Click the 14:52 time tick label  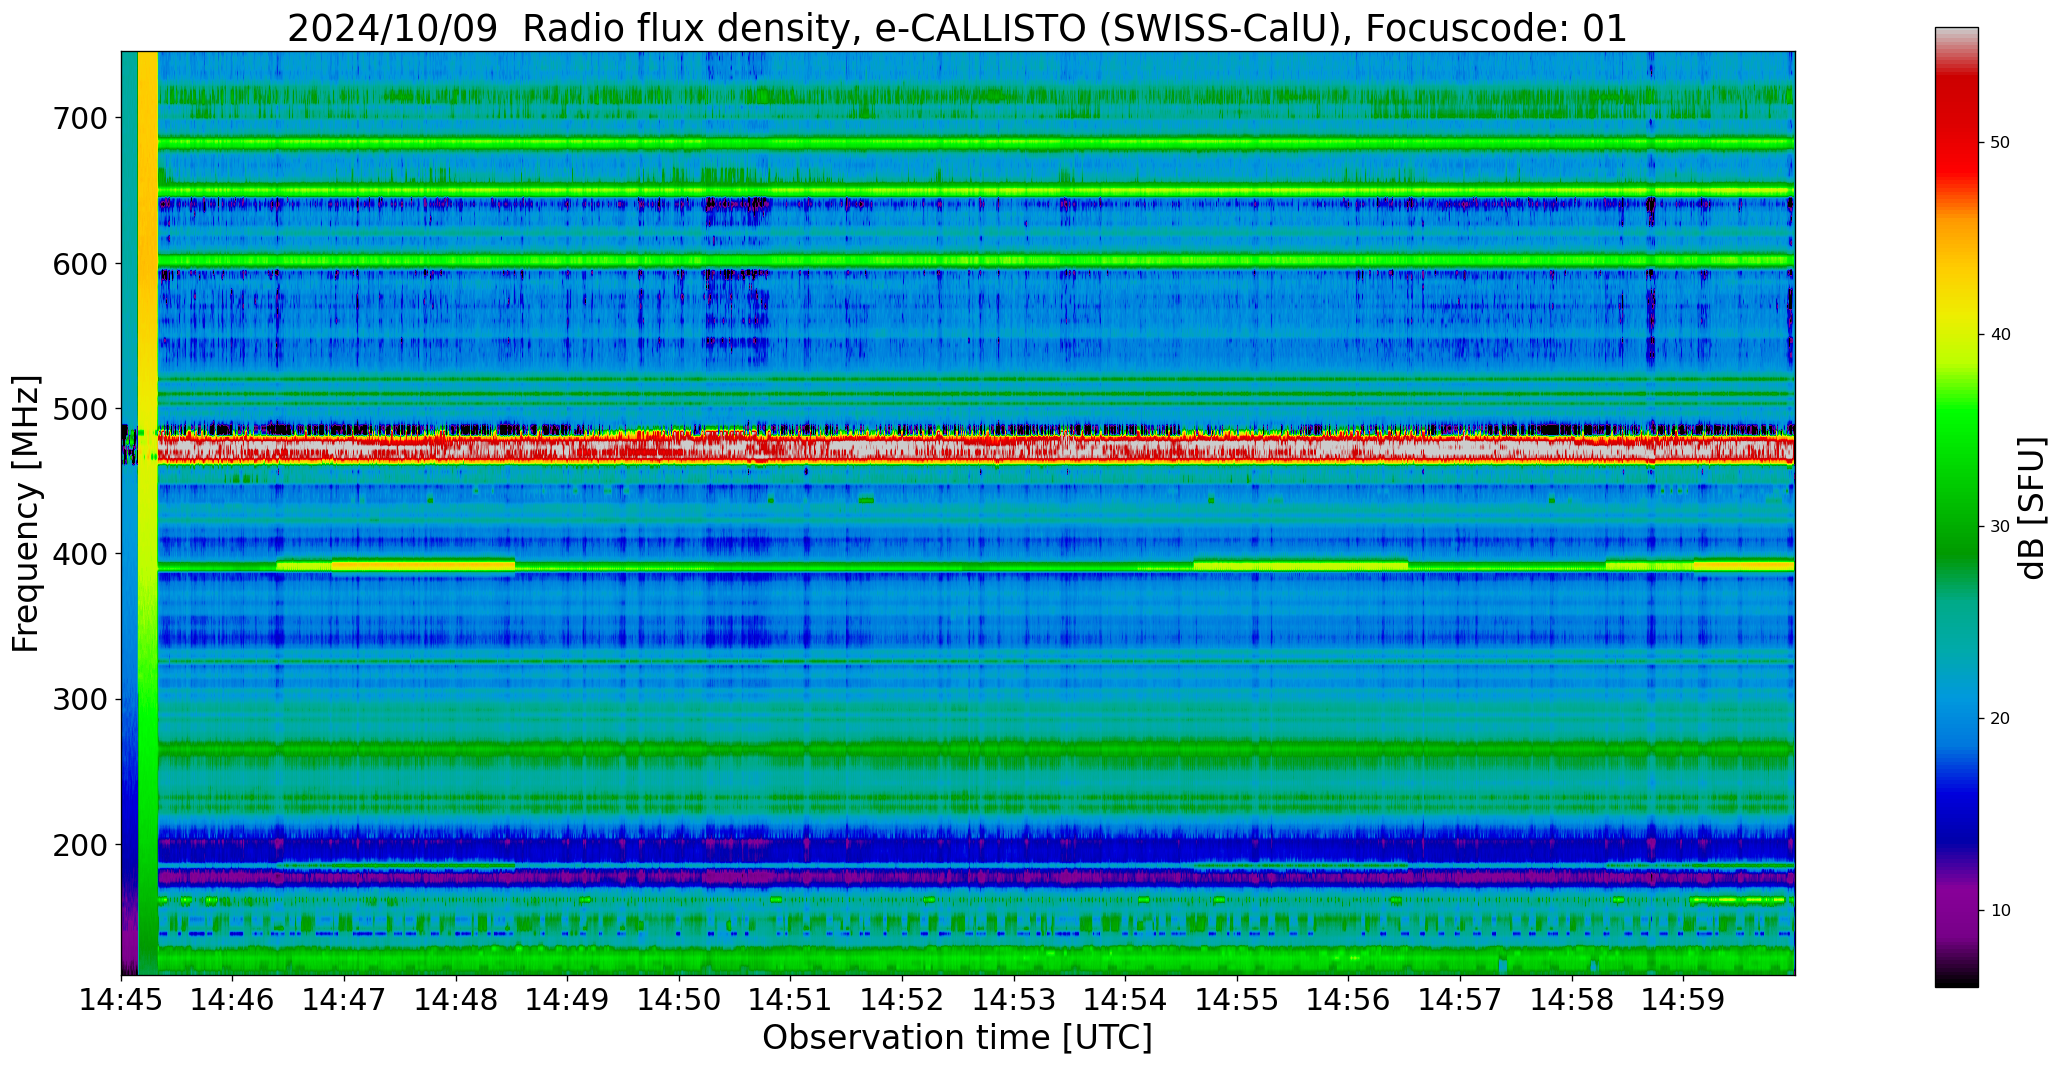[903, 999]
